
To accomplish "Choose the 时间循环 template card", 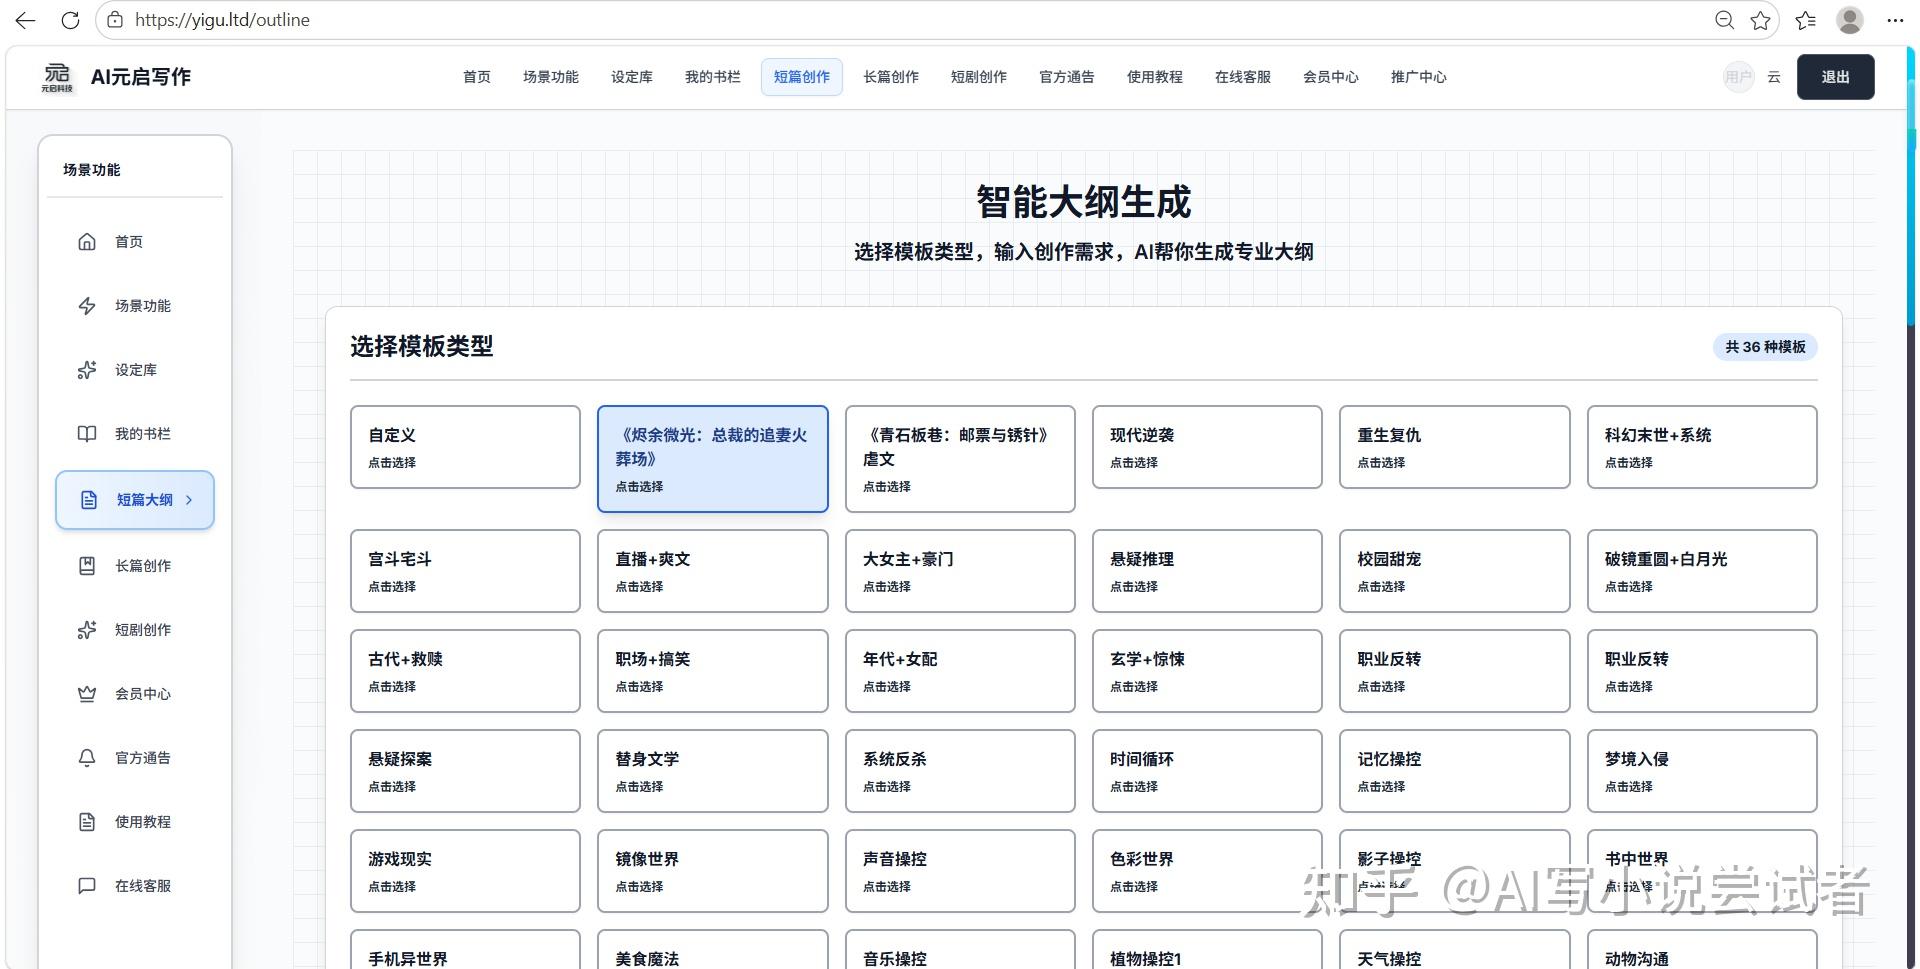I will (x=1207, y=771).
